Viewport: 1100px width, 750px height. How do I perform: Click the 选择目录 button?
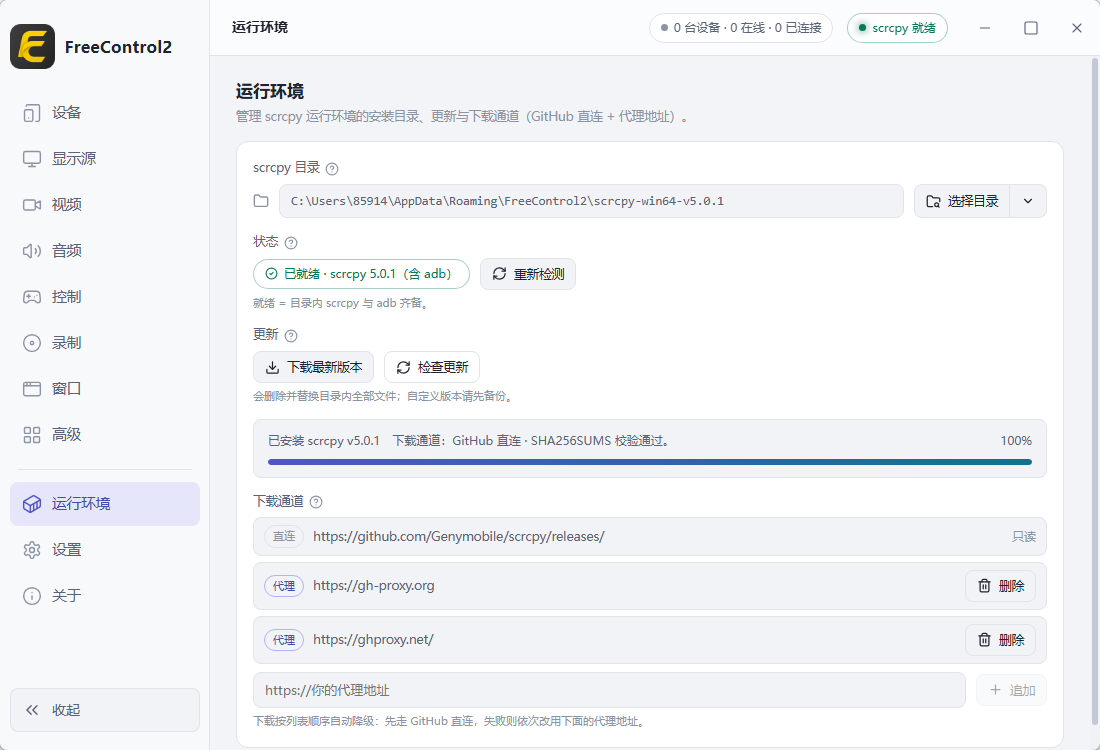pyautogui.click(x=962, y=201)
